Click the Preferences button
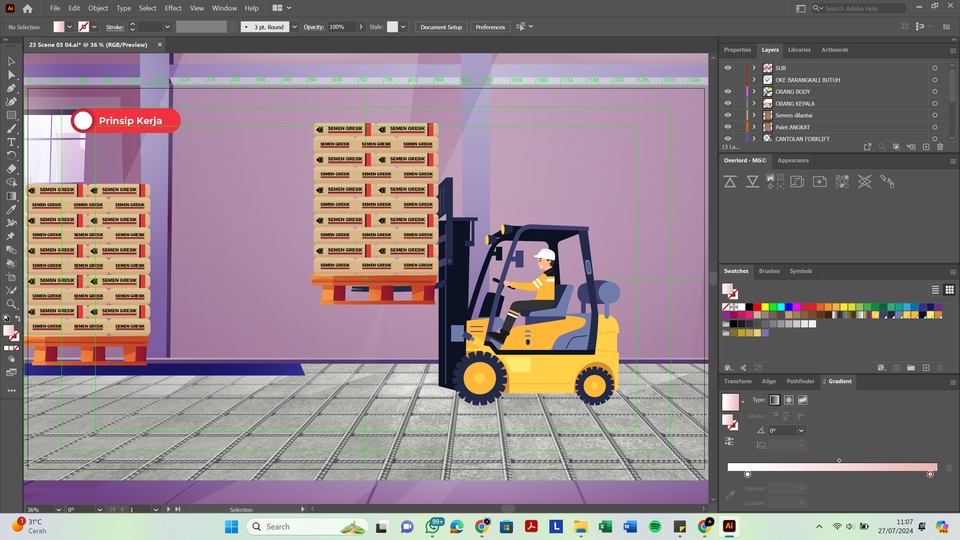The width and height of the screenshot is (960, 540). pos(490,27)
